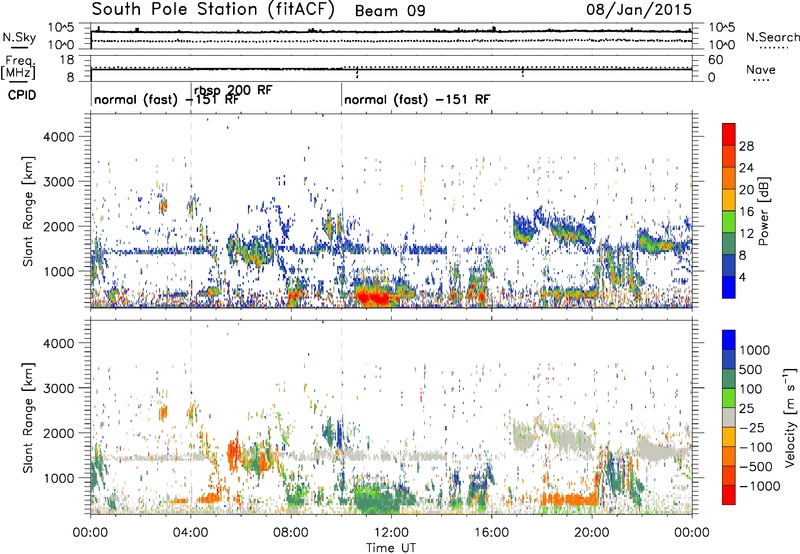Click the '12:00' time axis label
This screenshot has height=554, width=800.
point(391,533)
